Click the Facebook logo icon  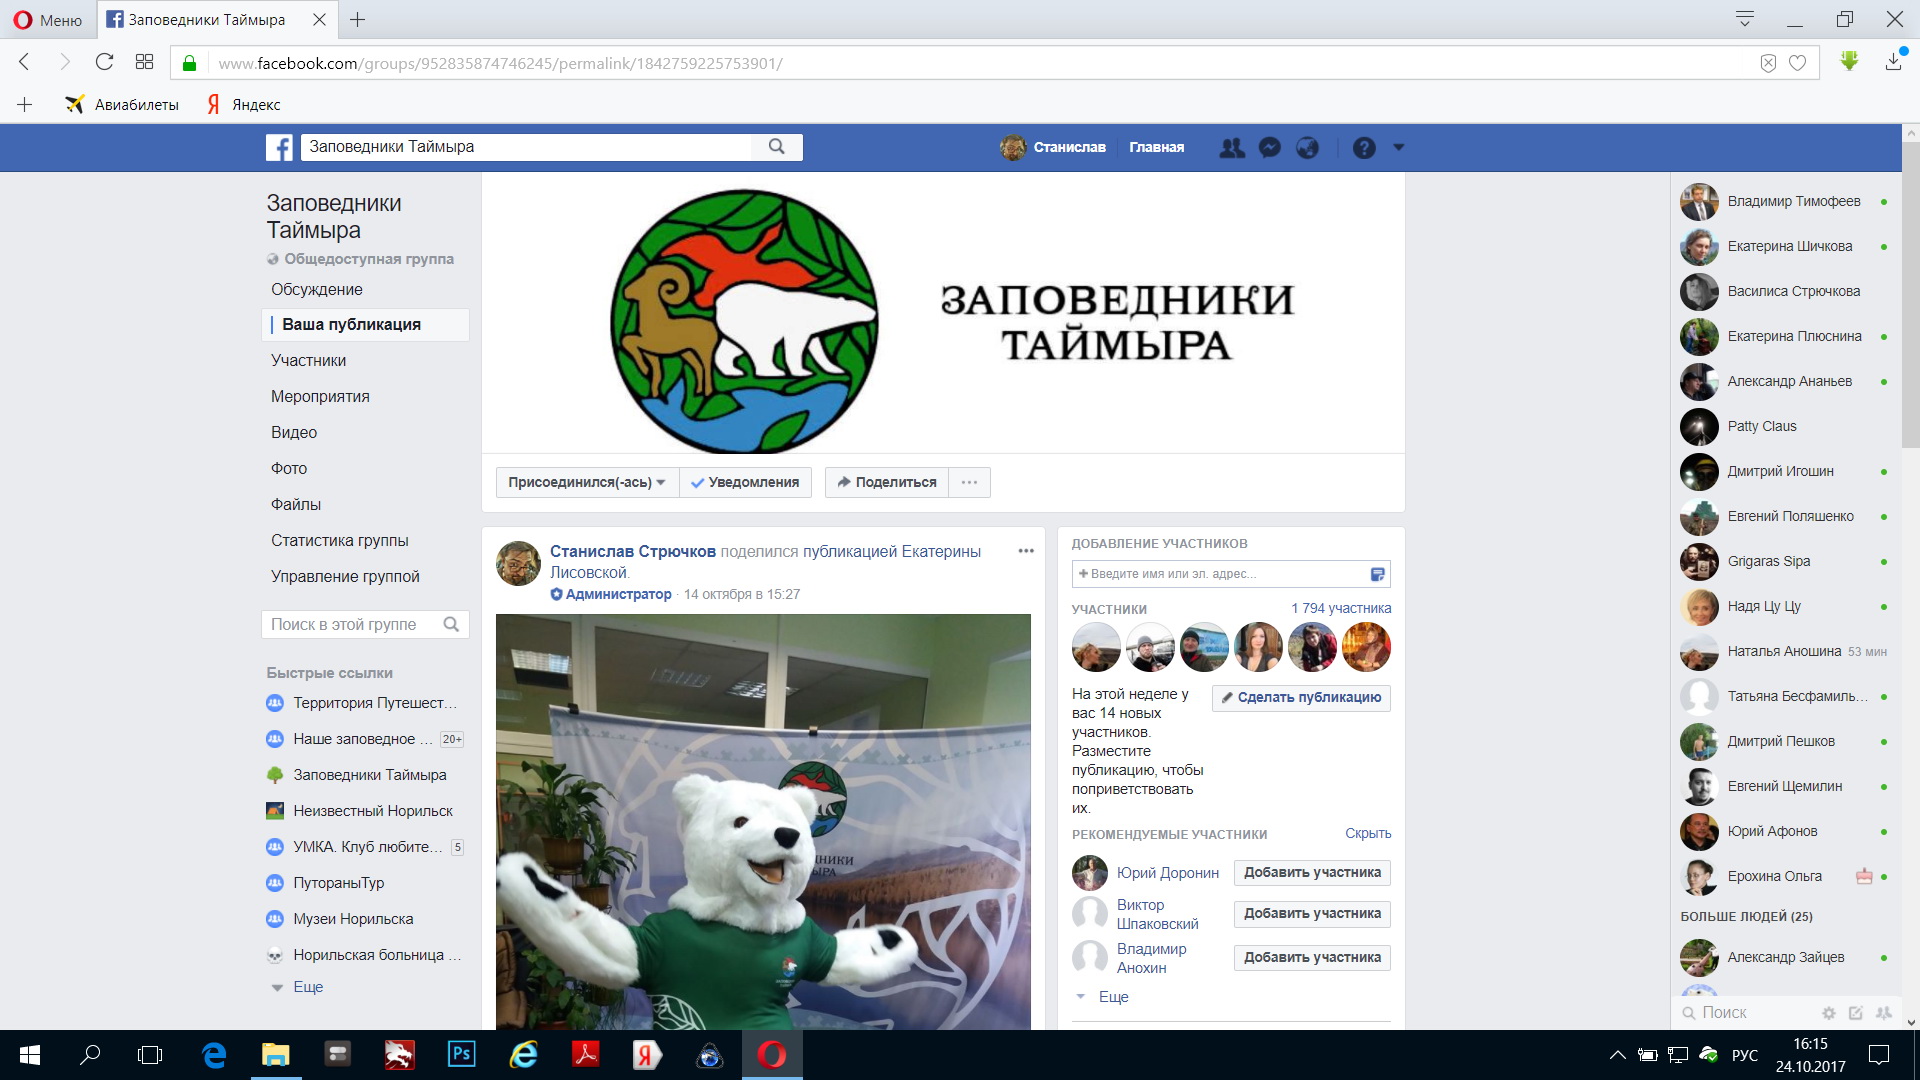(x=279, y=147)
